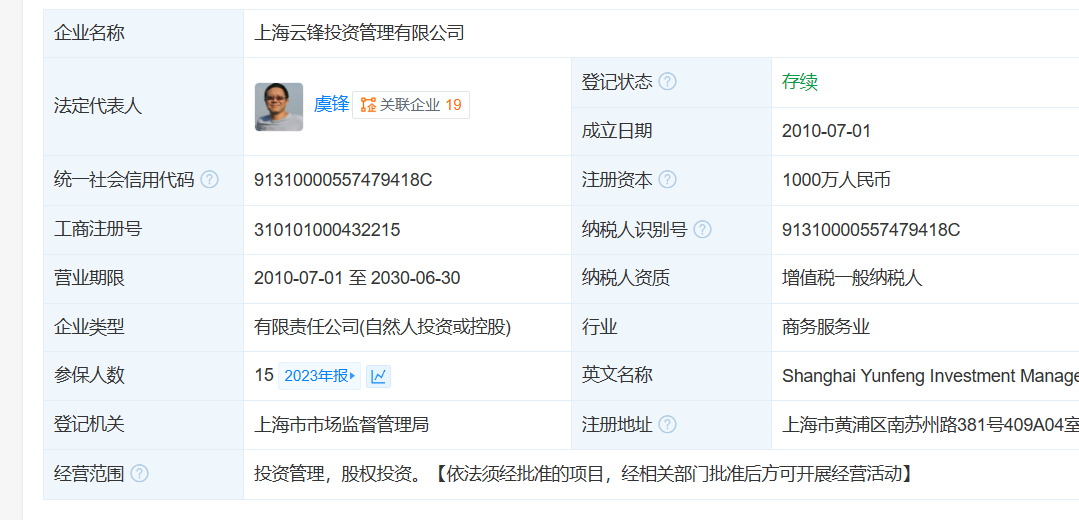The width and height of the screenshot is (1079, 520).
Task: Select industry value 商务服务业
Action: pyautogui.click(x=826, y=327)
